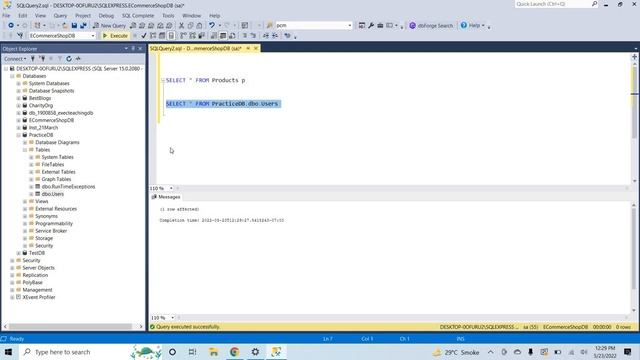Click the Windows search box on taskbar

point(75,352)
